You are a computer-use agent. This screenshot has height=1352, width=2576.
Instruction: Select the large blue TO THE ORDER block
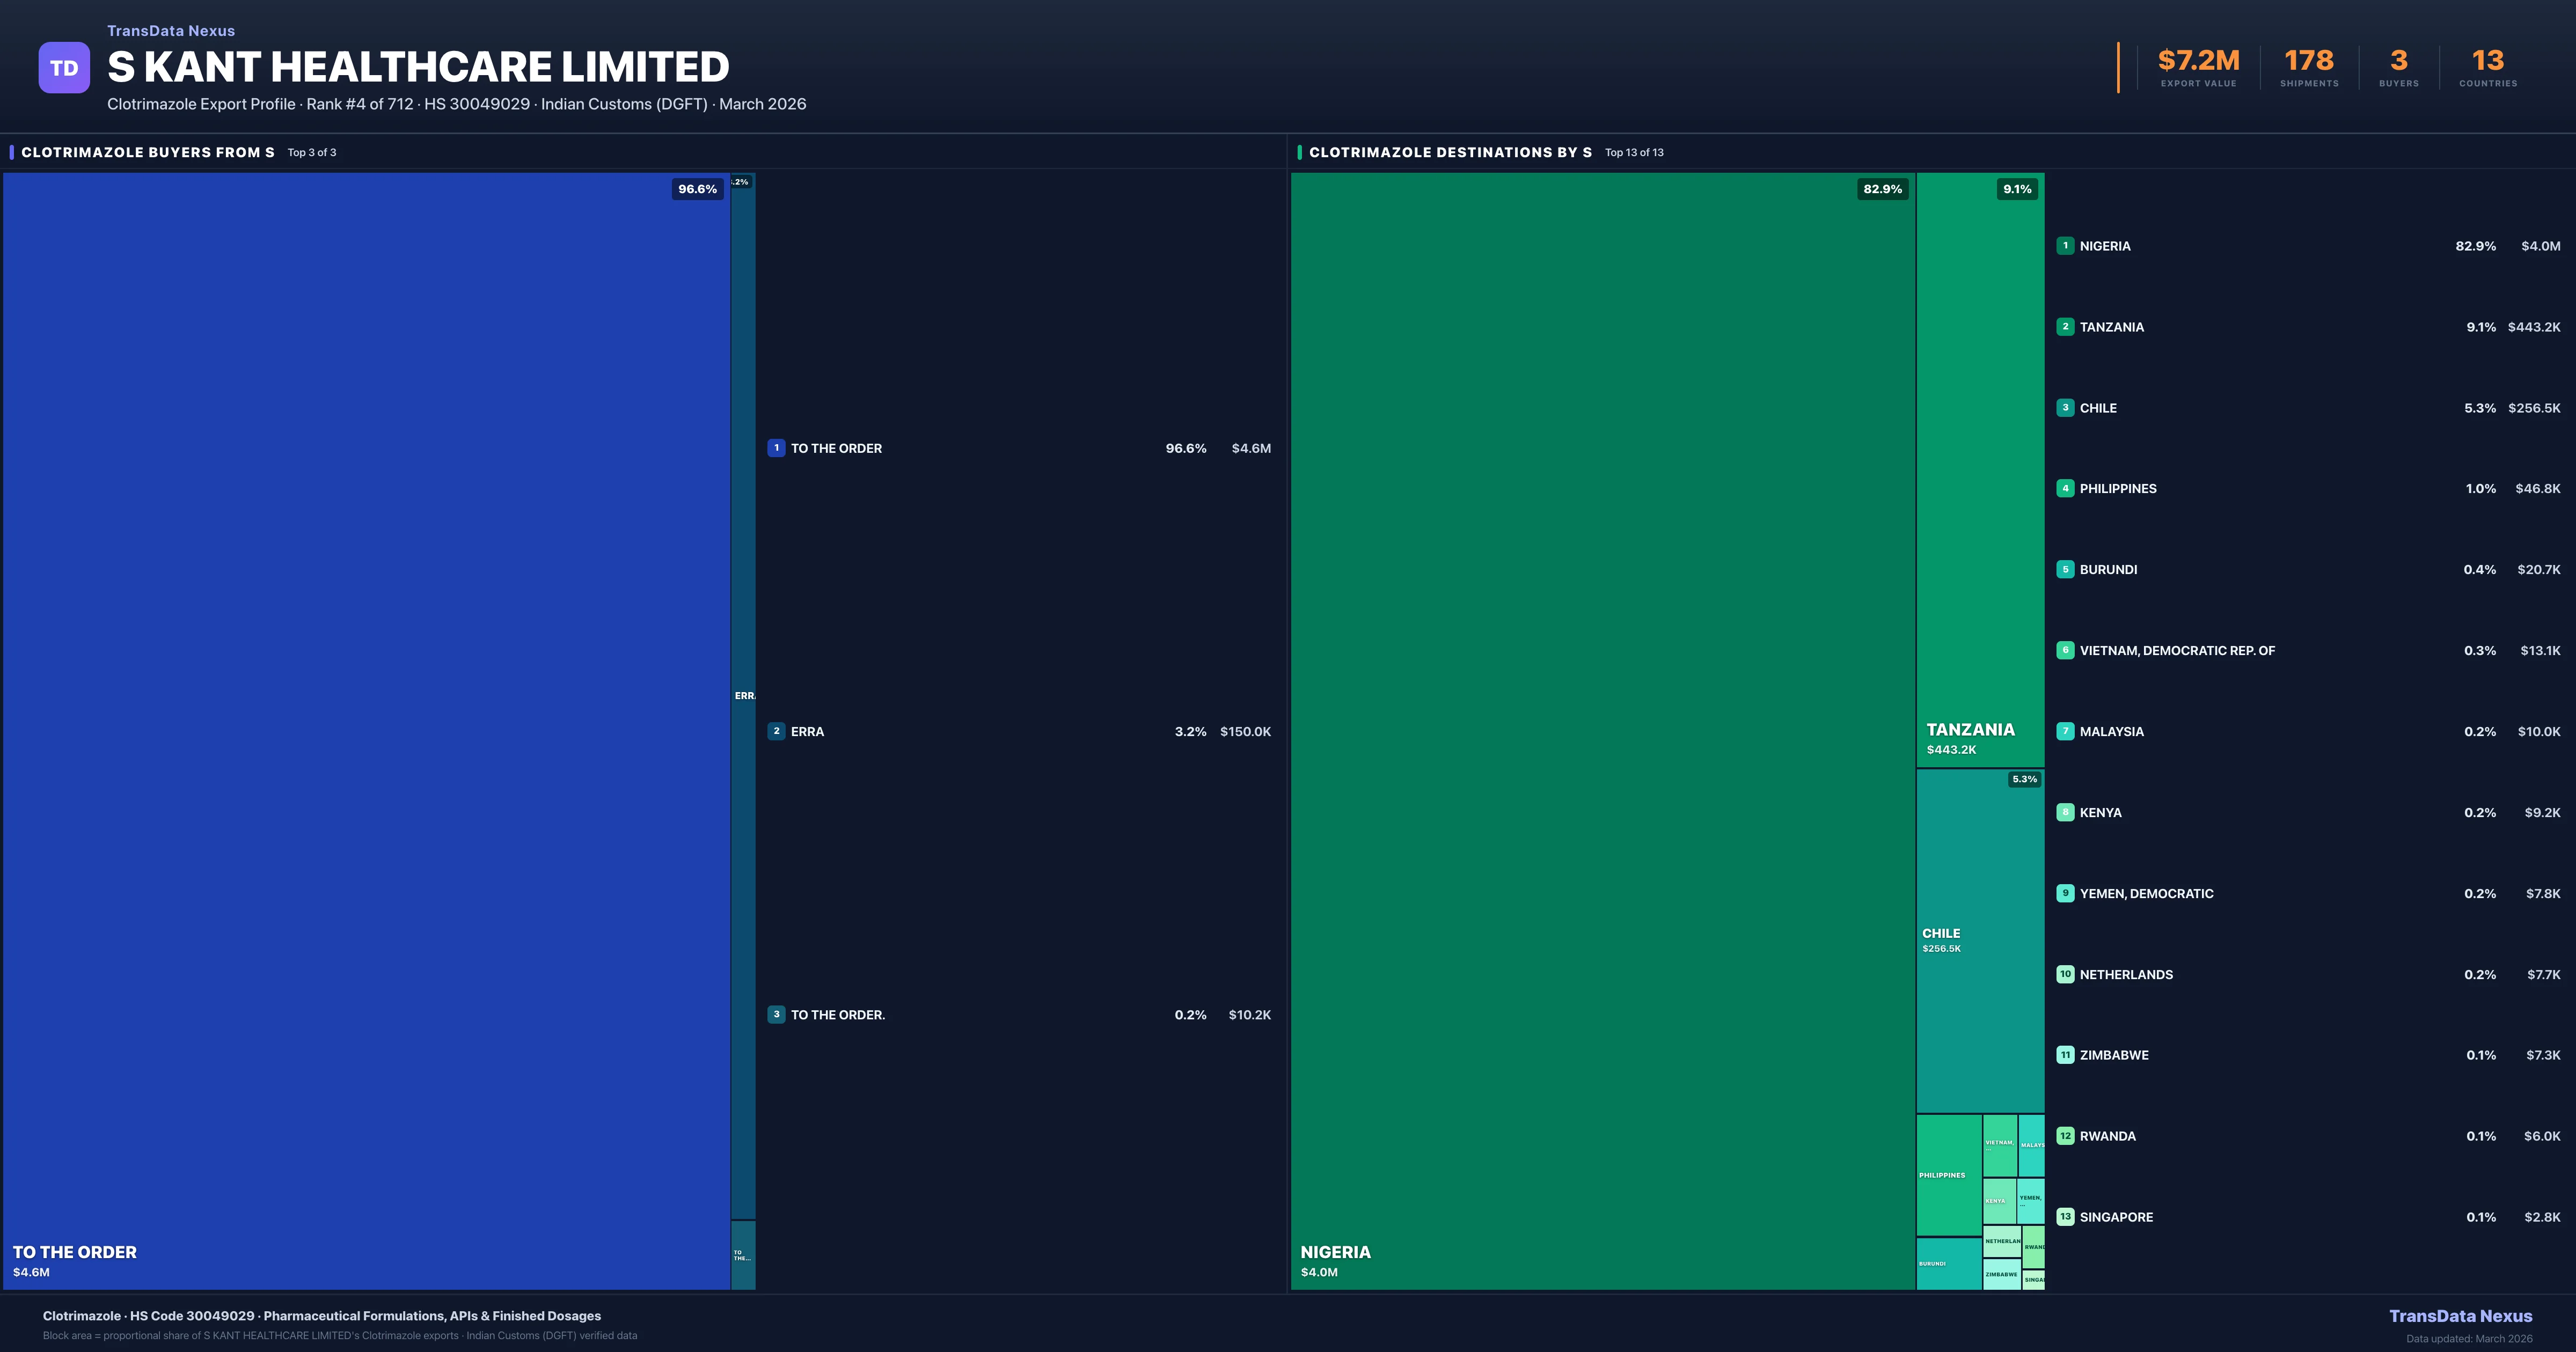pos(366,730)
